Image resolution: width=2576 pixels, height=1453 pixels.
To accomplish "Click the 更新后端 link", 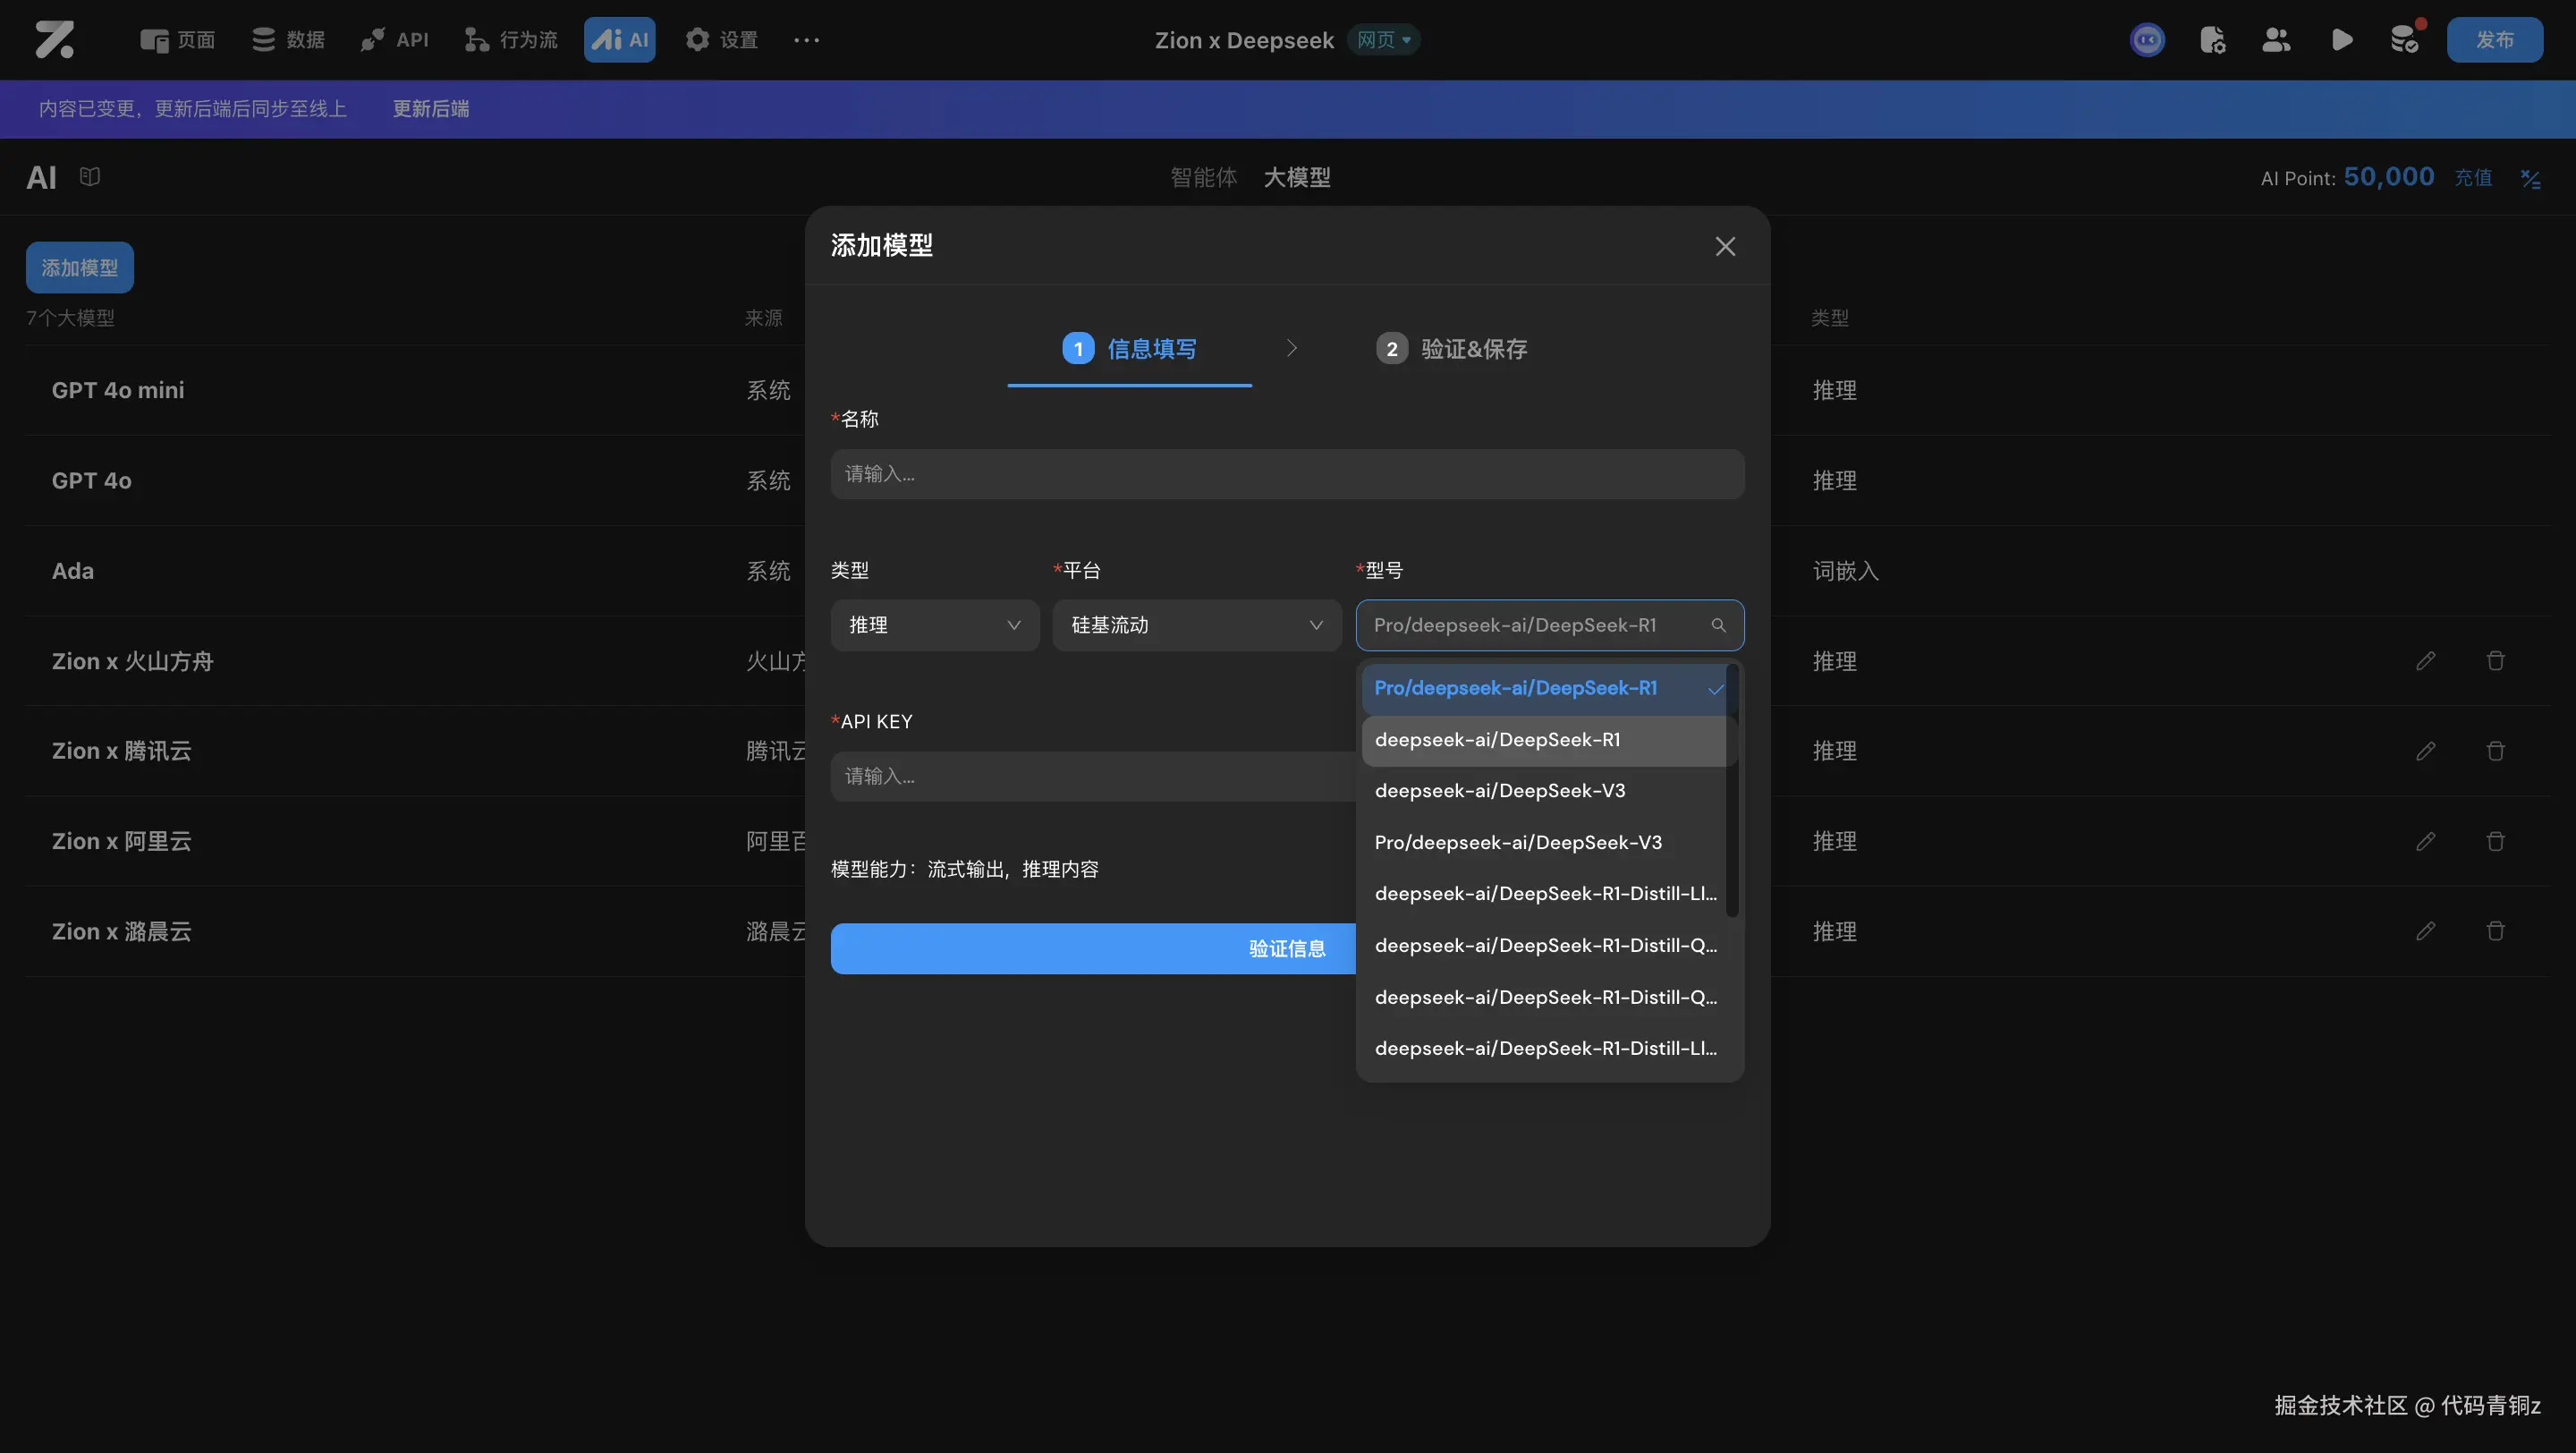I will [430, 109].
